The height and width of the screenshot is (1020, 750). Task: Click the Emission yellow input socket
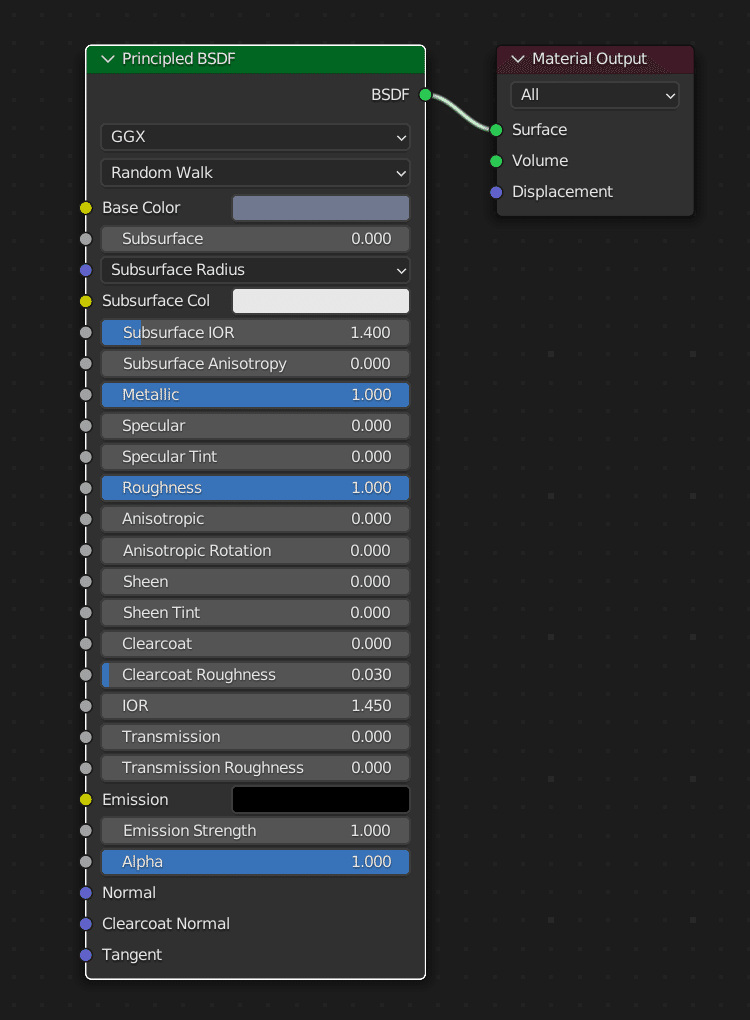[86, 799]
